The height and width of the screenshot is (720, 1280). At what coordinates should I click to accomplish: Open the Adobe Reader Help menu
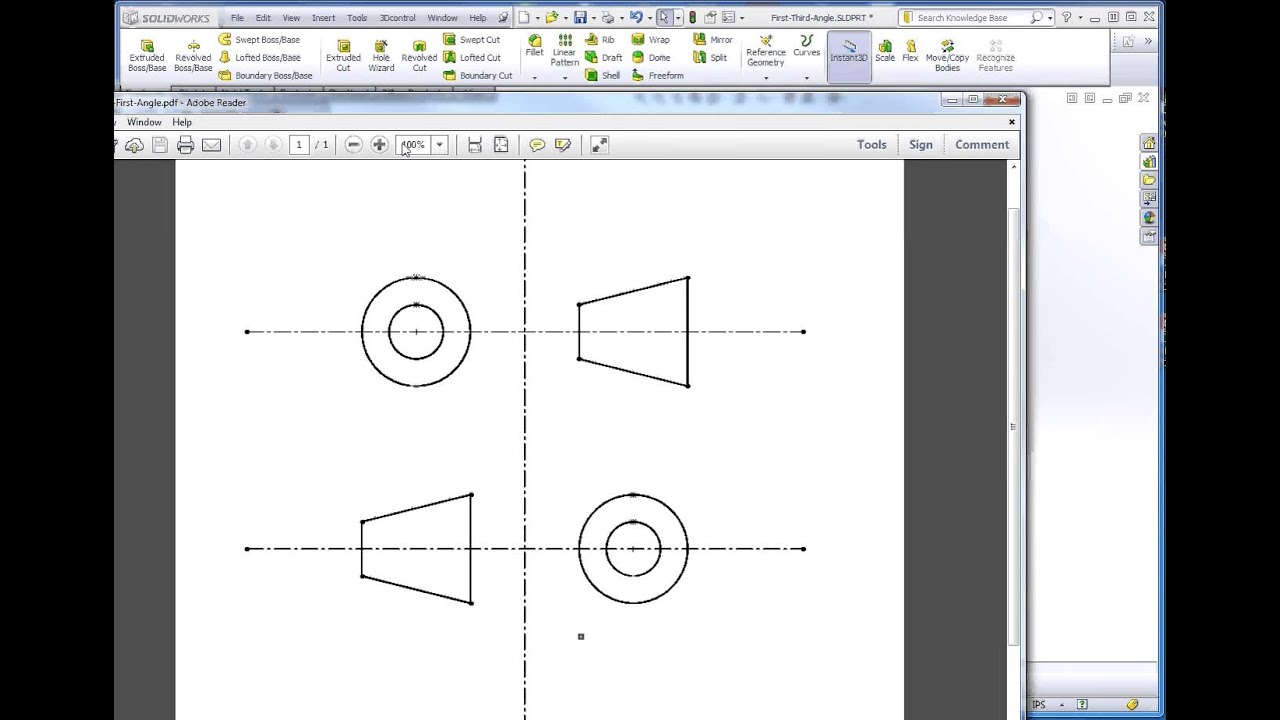[x=182, y=122]
